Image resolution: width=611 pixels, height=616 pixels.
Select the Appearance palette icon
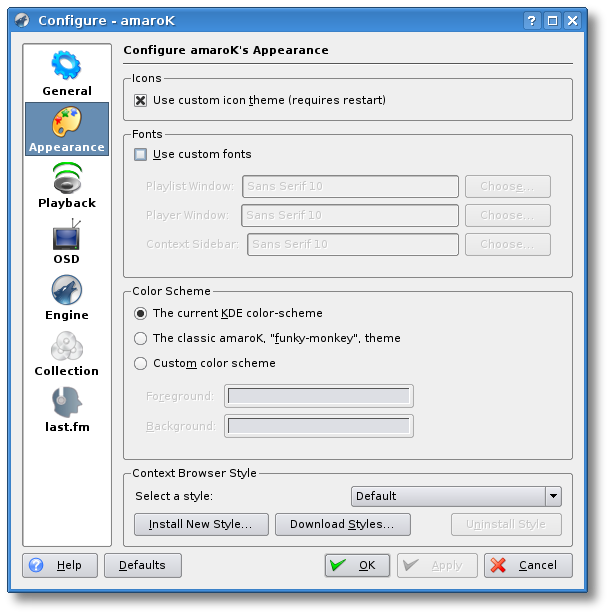(x=66, y=122)
